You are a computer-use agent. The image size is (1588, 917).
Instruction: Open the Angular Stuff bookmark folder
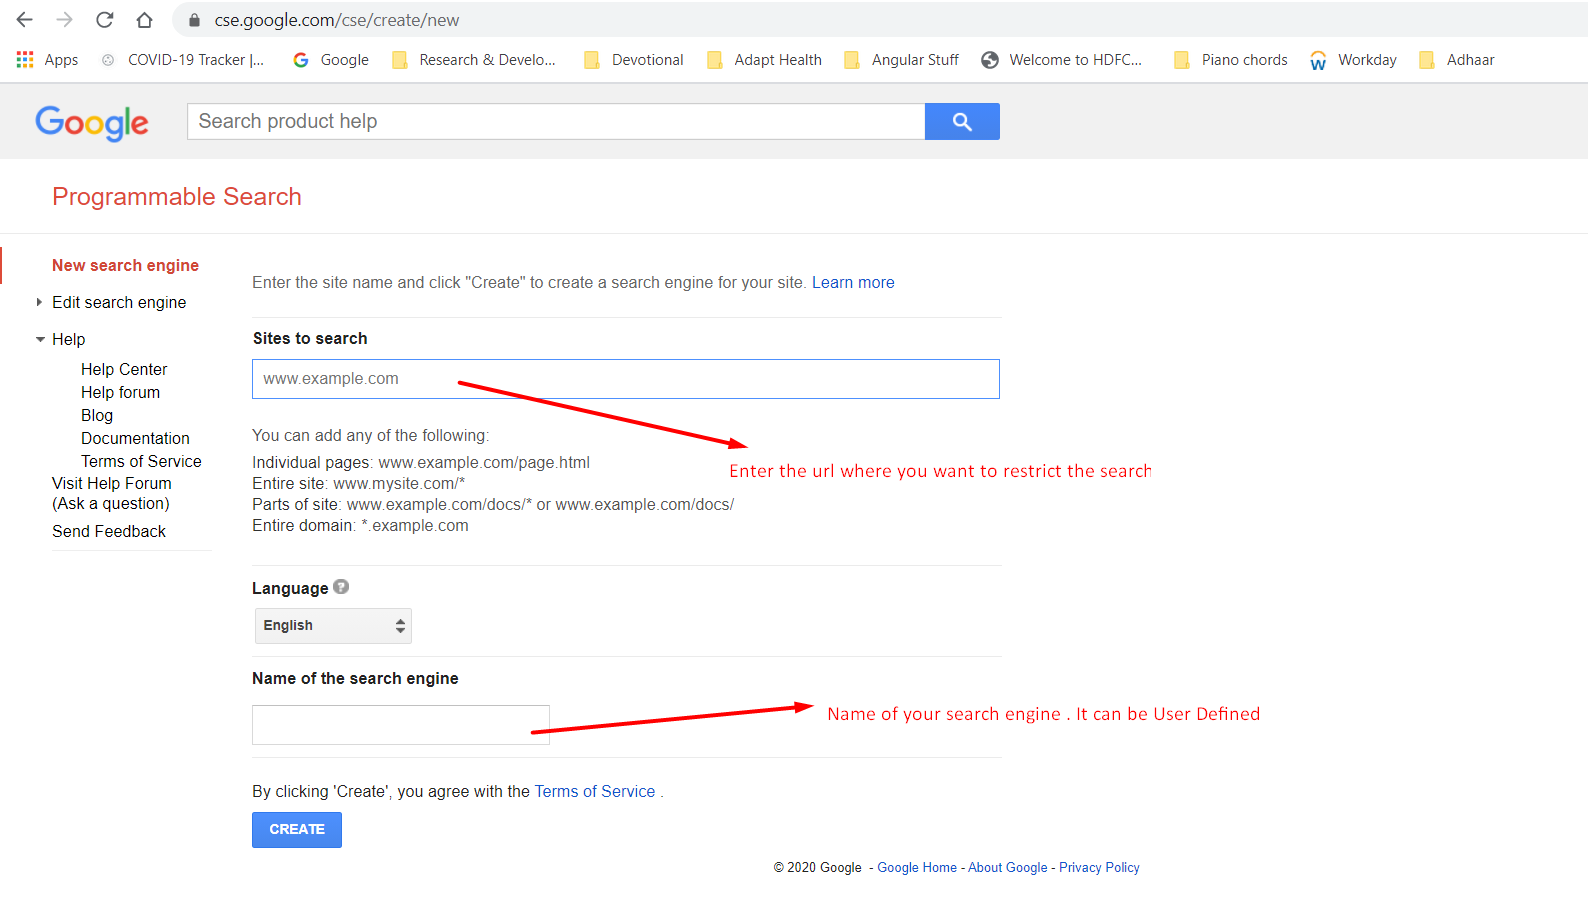[901, 60]
